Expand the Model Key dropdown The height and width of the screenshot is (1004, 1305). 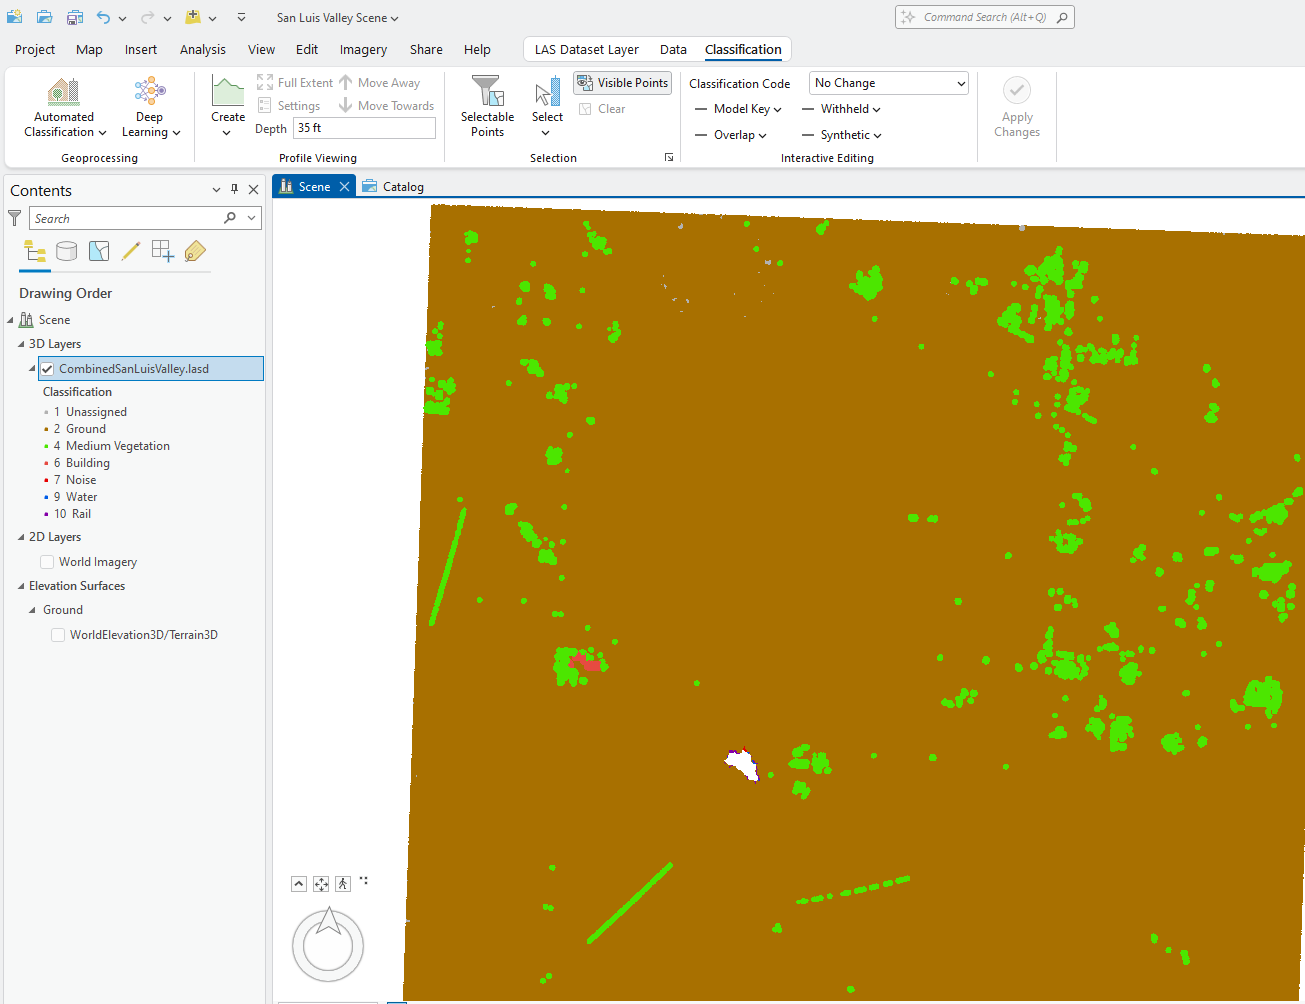(x=746, y=109)
